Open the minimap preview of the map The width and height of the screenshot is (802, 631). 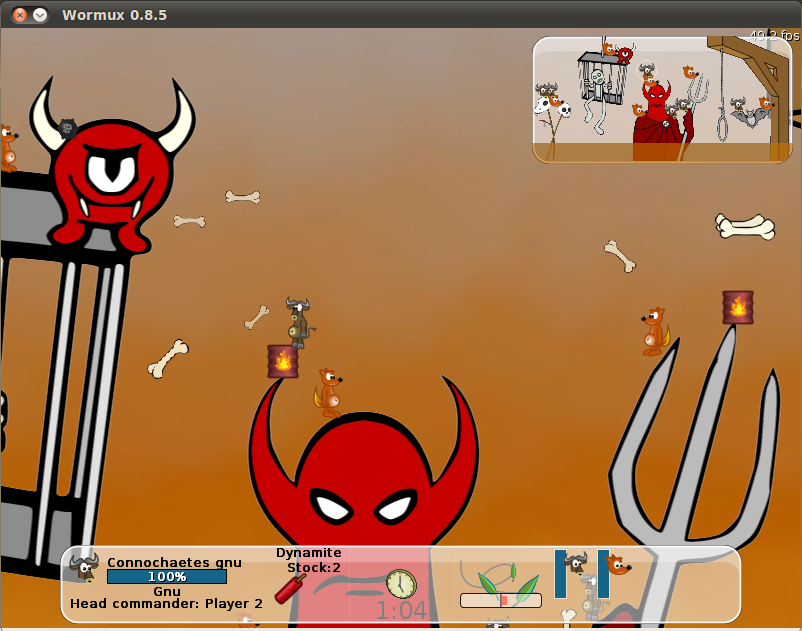coord(662,100)
